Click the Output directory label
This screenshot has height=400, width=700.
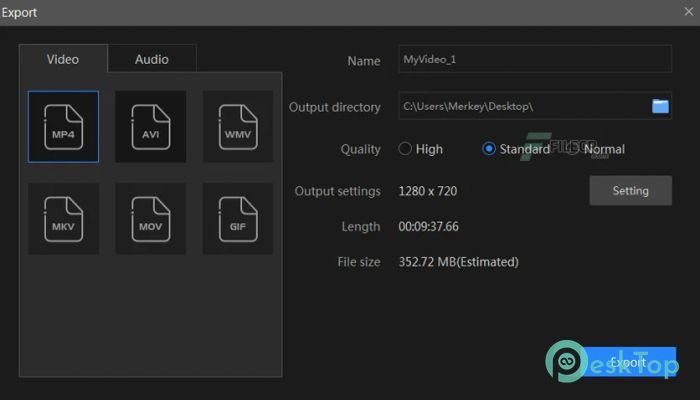point(335,107)
